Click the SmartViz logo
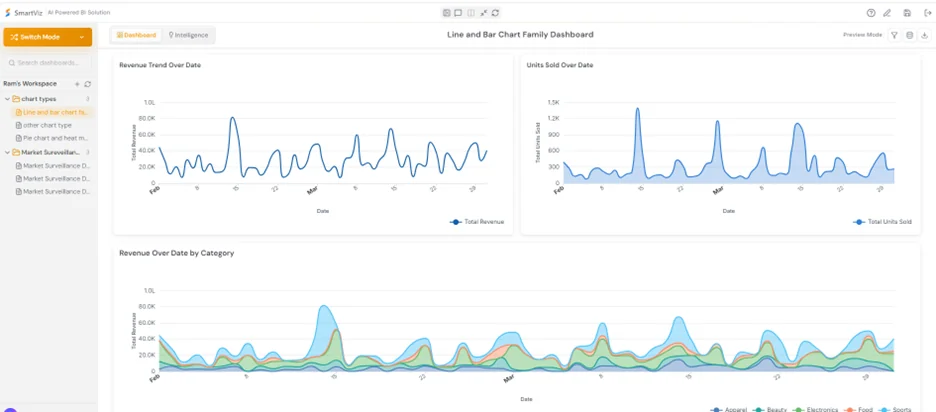Viewport: 936px width, 412px height. [8, 13]
